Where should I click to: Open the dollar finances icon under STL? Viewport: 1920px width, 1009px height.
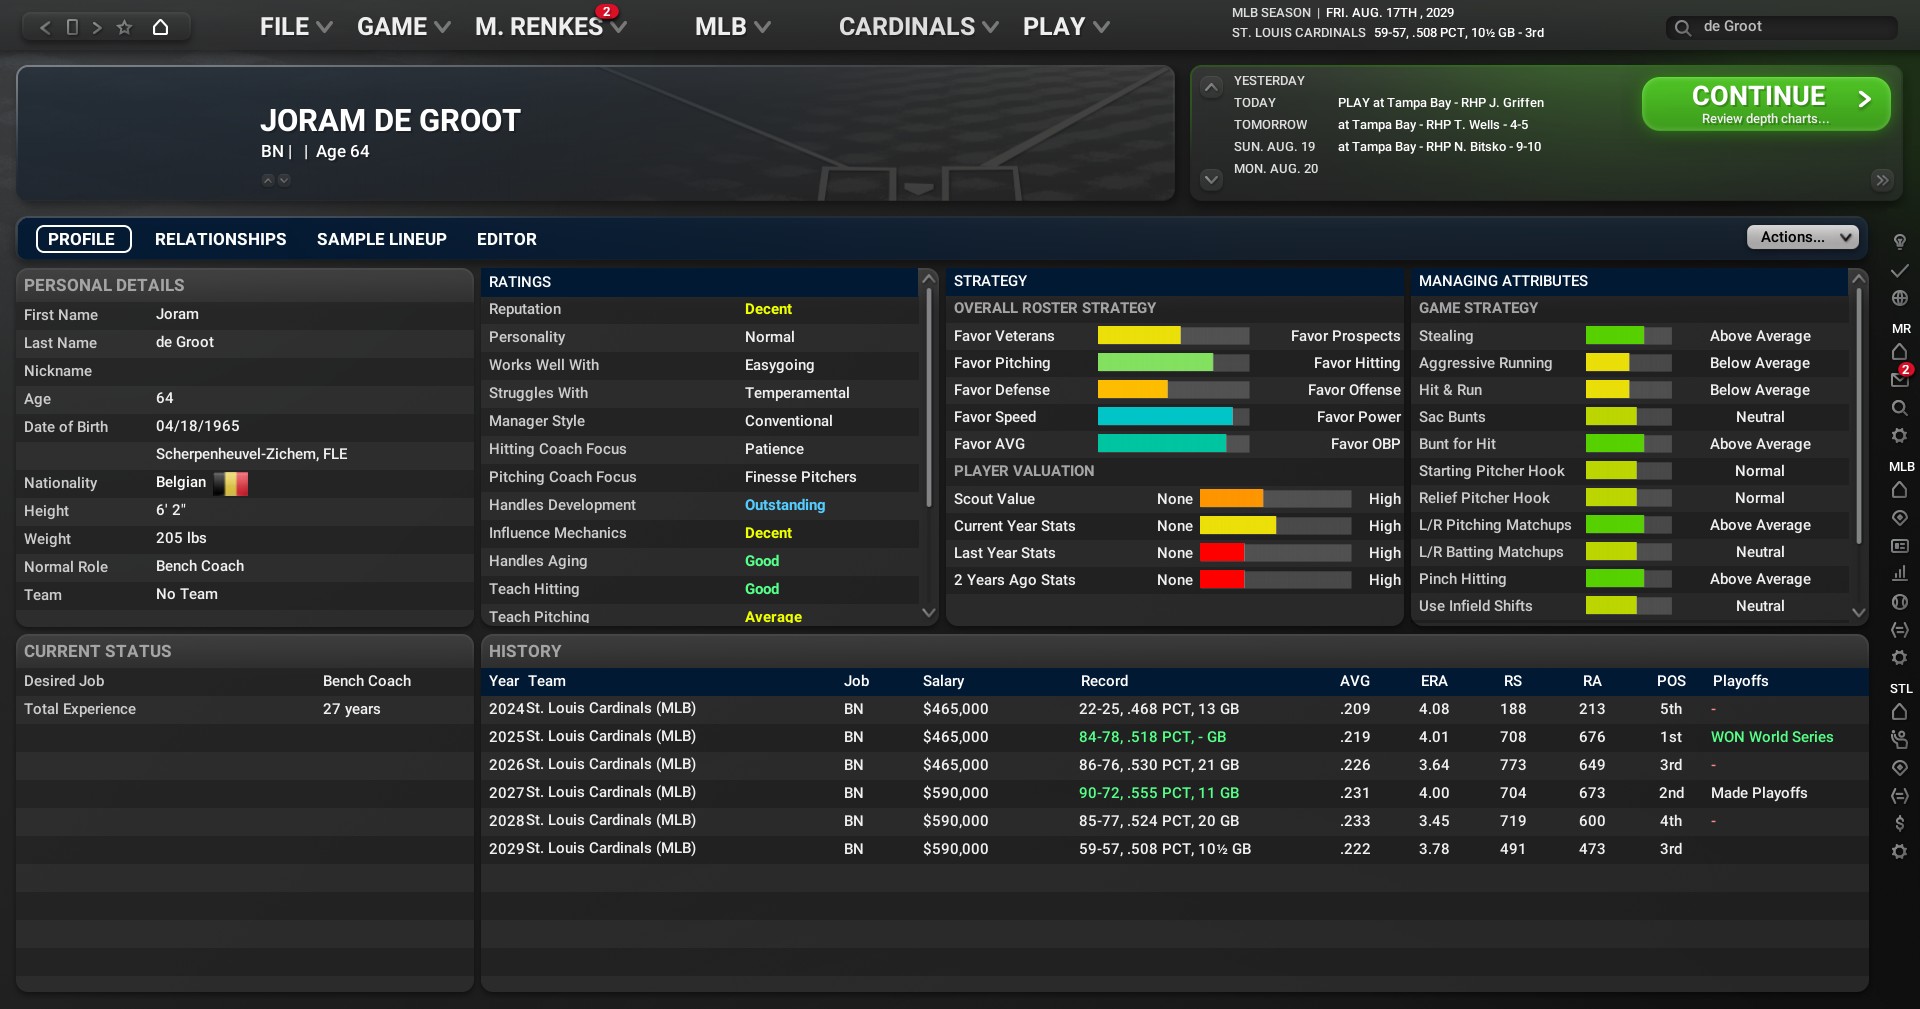tap(1900, 824)
